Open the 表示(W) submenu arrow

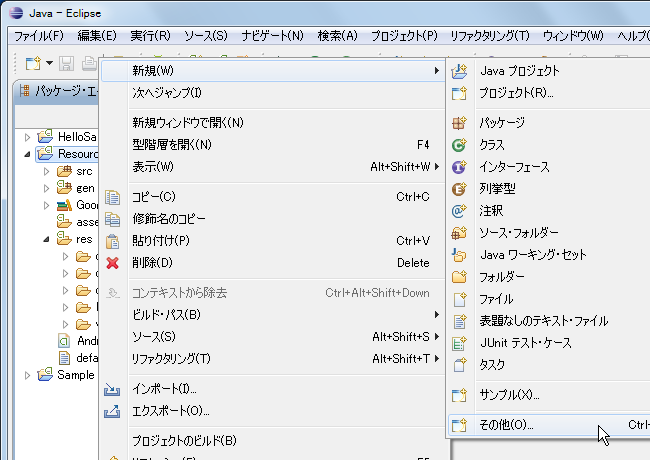click(437, 167)
